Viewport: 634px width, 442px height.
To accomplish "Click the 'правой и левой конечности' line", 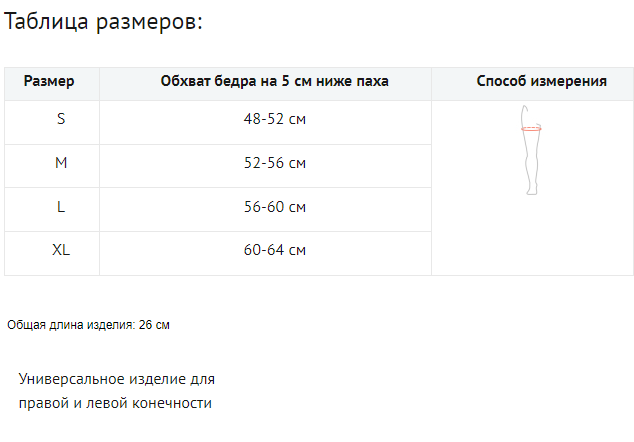I will point(116,403).
